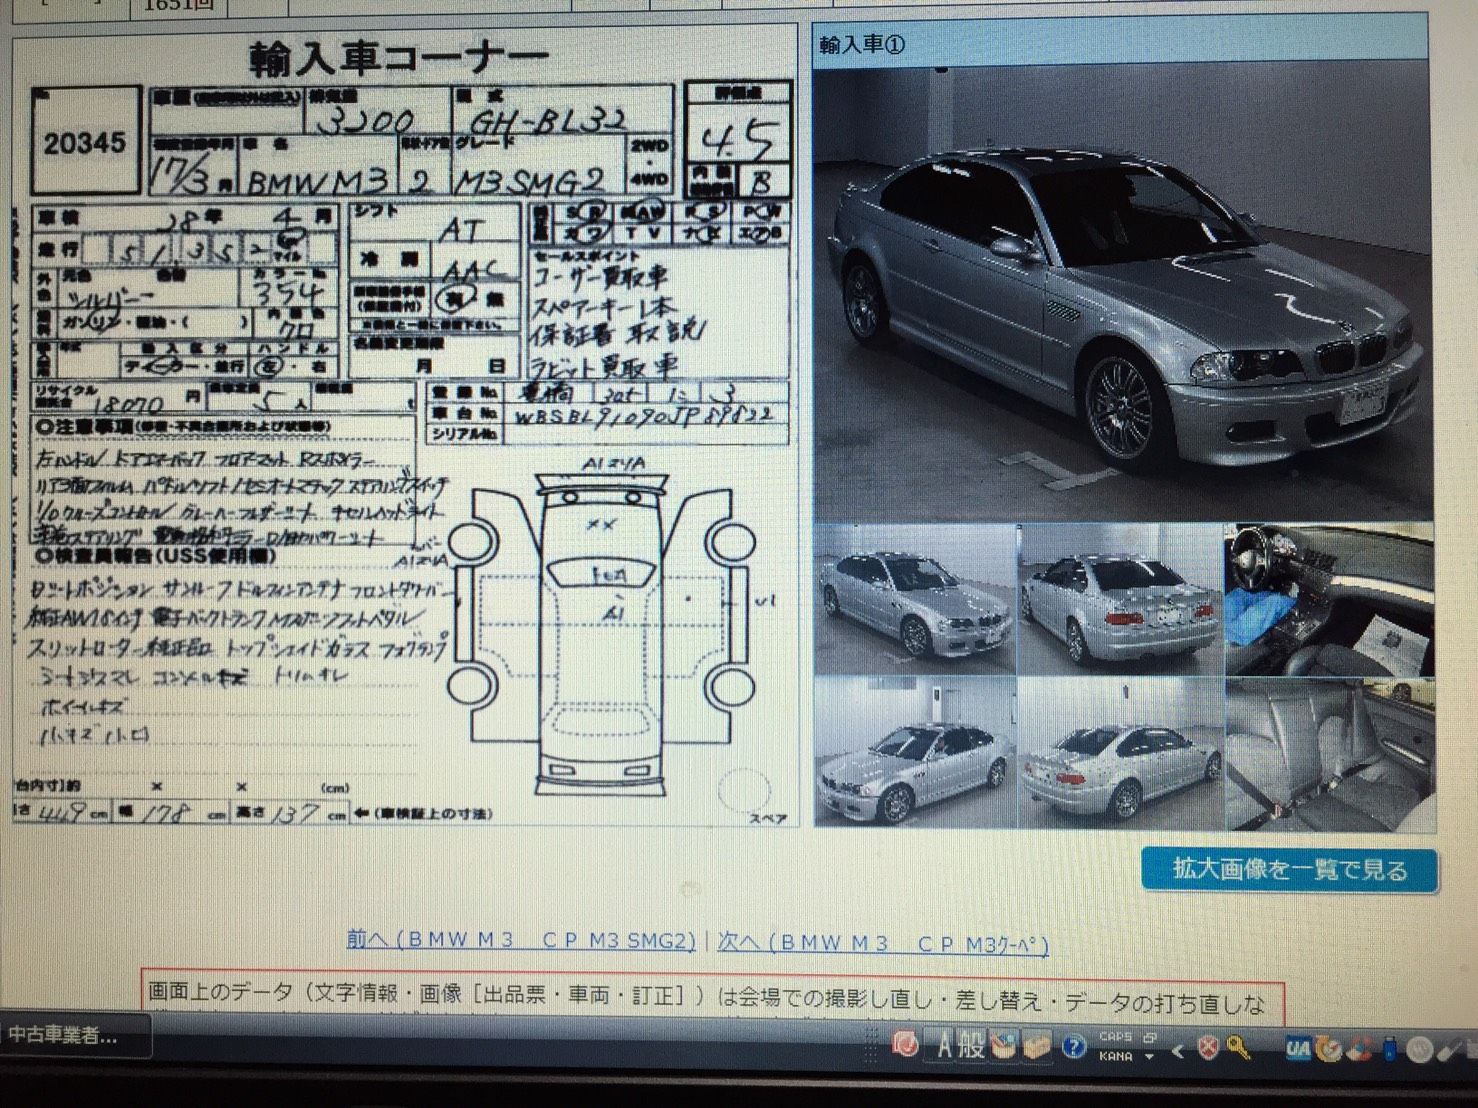Click the 輸入車① photo panel label
This screenshot has height=1108, width=1478.
(862, 45)
